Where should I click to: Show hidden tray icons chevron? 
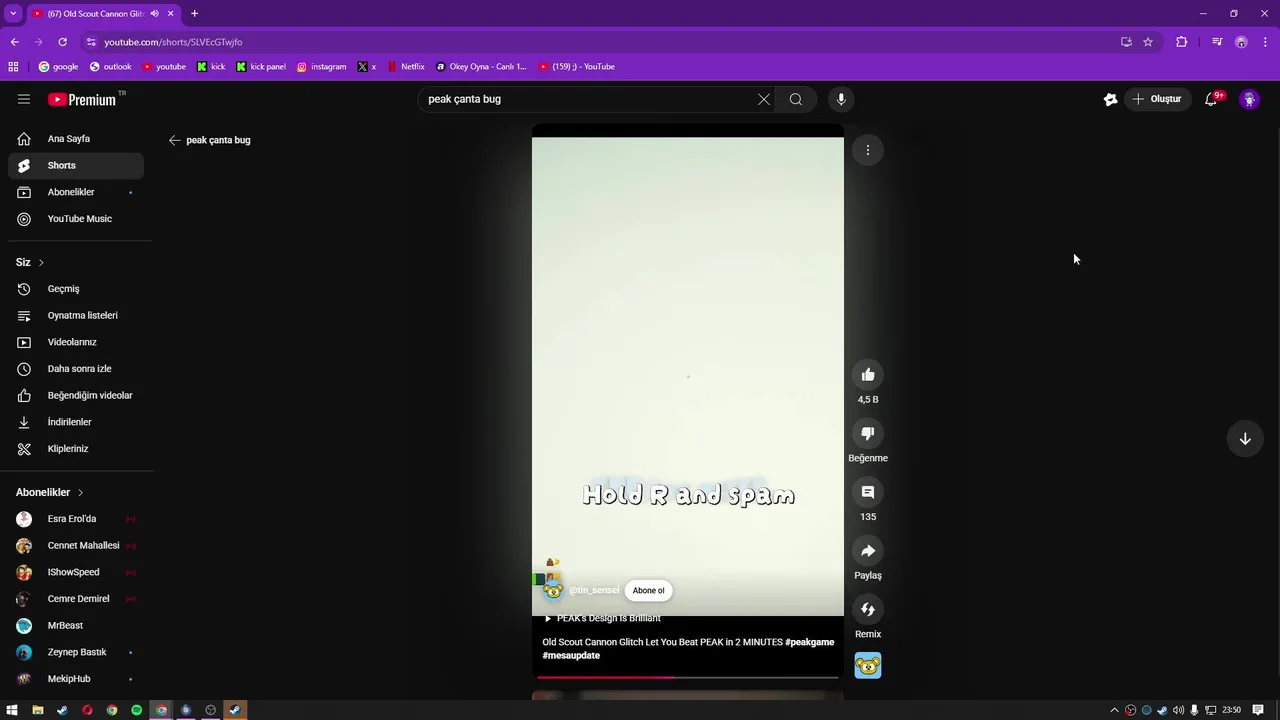click(1114, 710)
